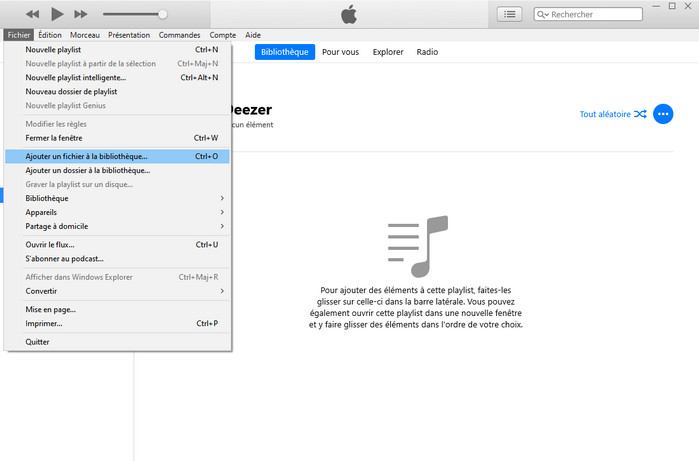
Task: Select Nouveau dossier de playlist
Action: point(117,91)
